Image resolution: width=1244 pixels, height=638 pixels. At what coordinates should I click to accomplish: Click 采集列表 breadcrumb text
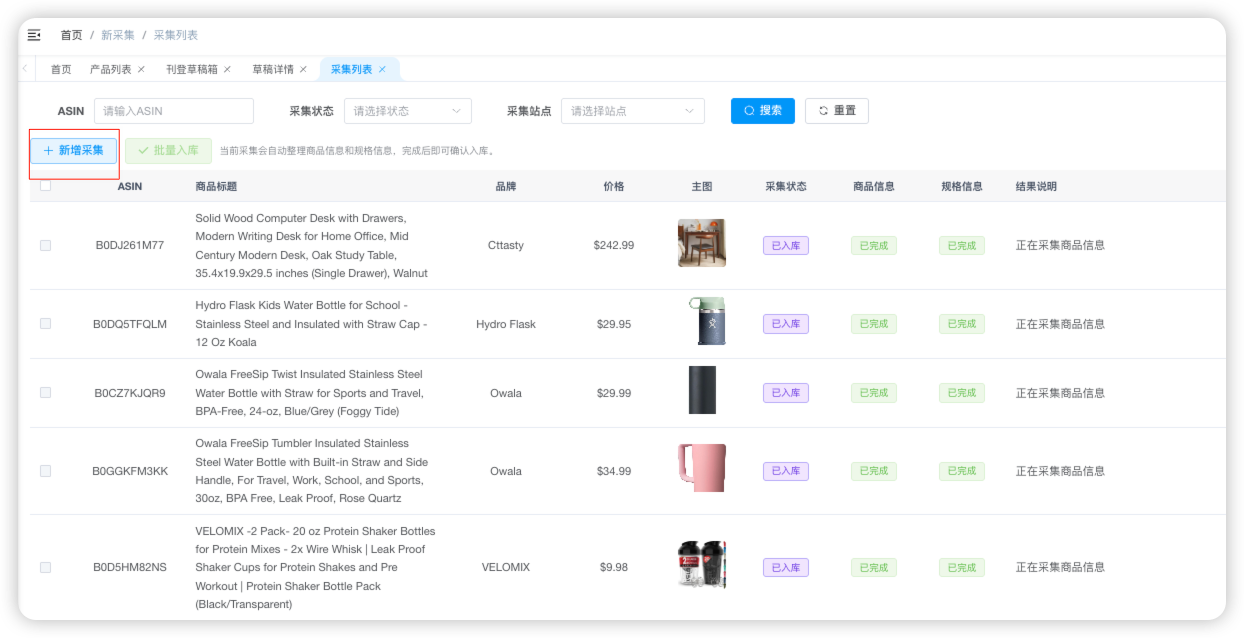click(176, 35)
